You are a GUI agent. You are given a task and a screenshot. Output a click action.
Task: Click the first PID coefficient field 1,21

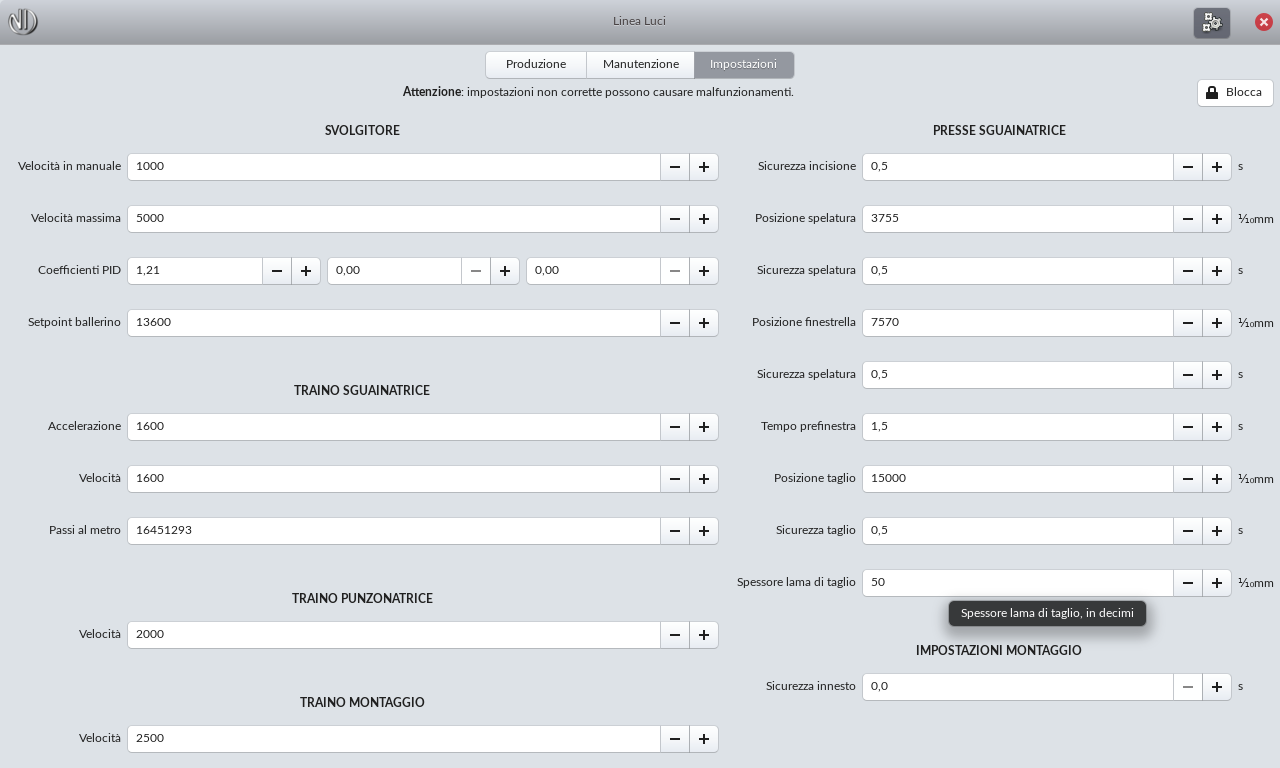(195, 271)
